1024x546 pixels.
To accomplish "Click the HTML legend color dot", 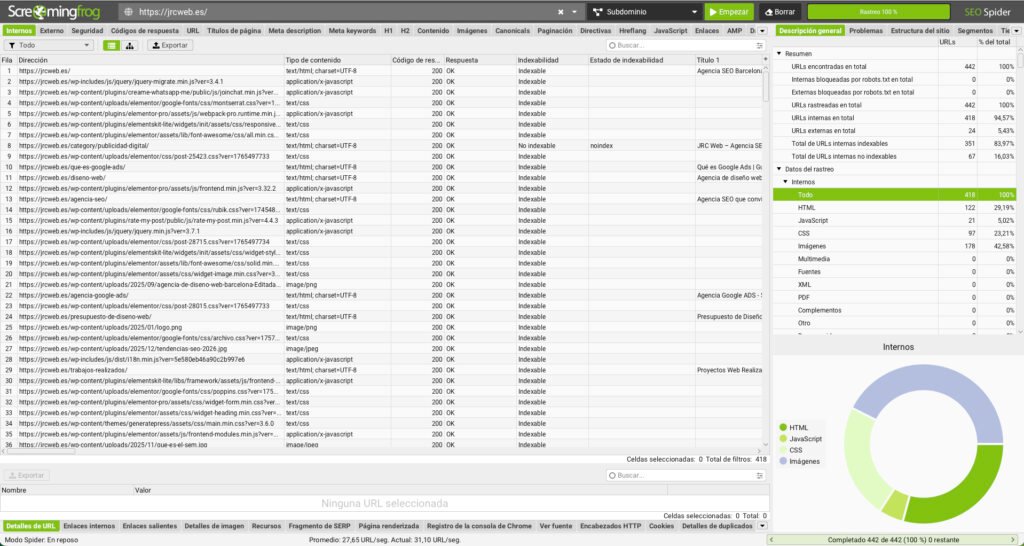I will (783, 428).
